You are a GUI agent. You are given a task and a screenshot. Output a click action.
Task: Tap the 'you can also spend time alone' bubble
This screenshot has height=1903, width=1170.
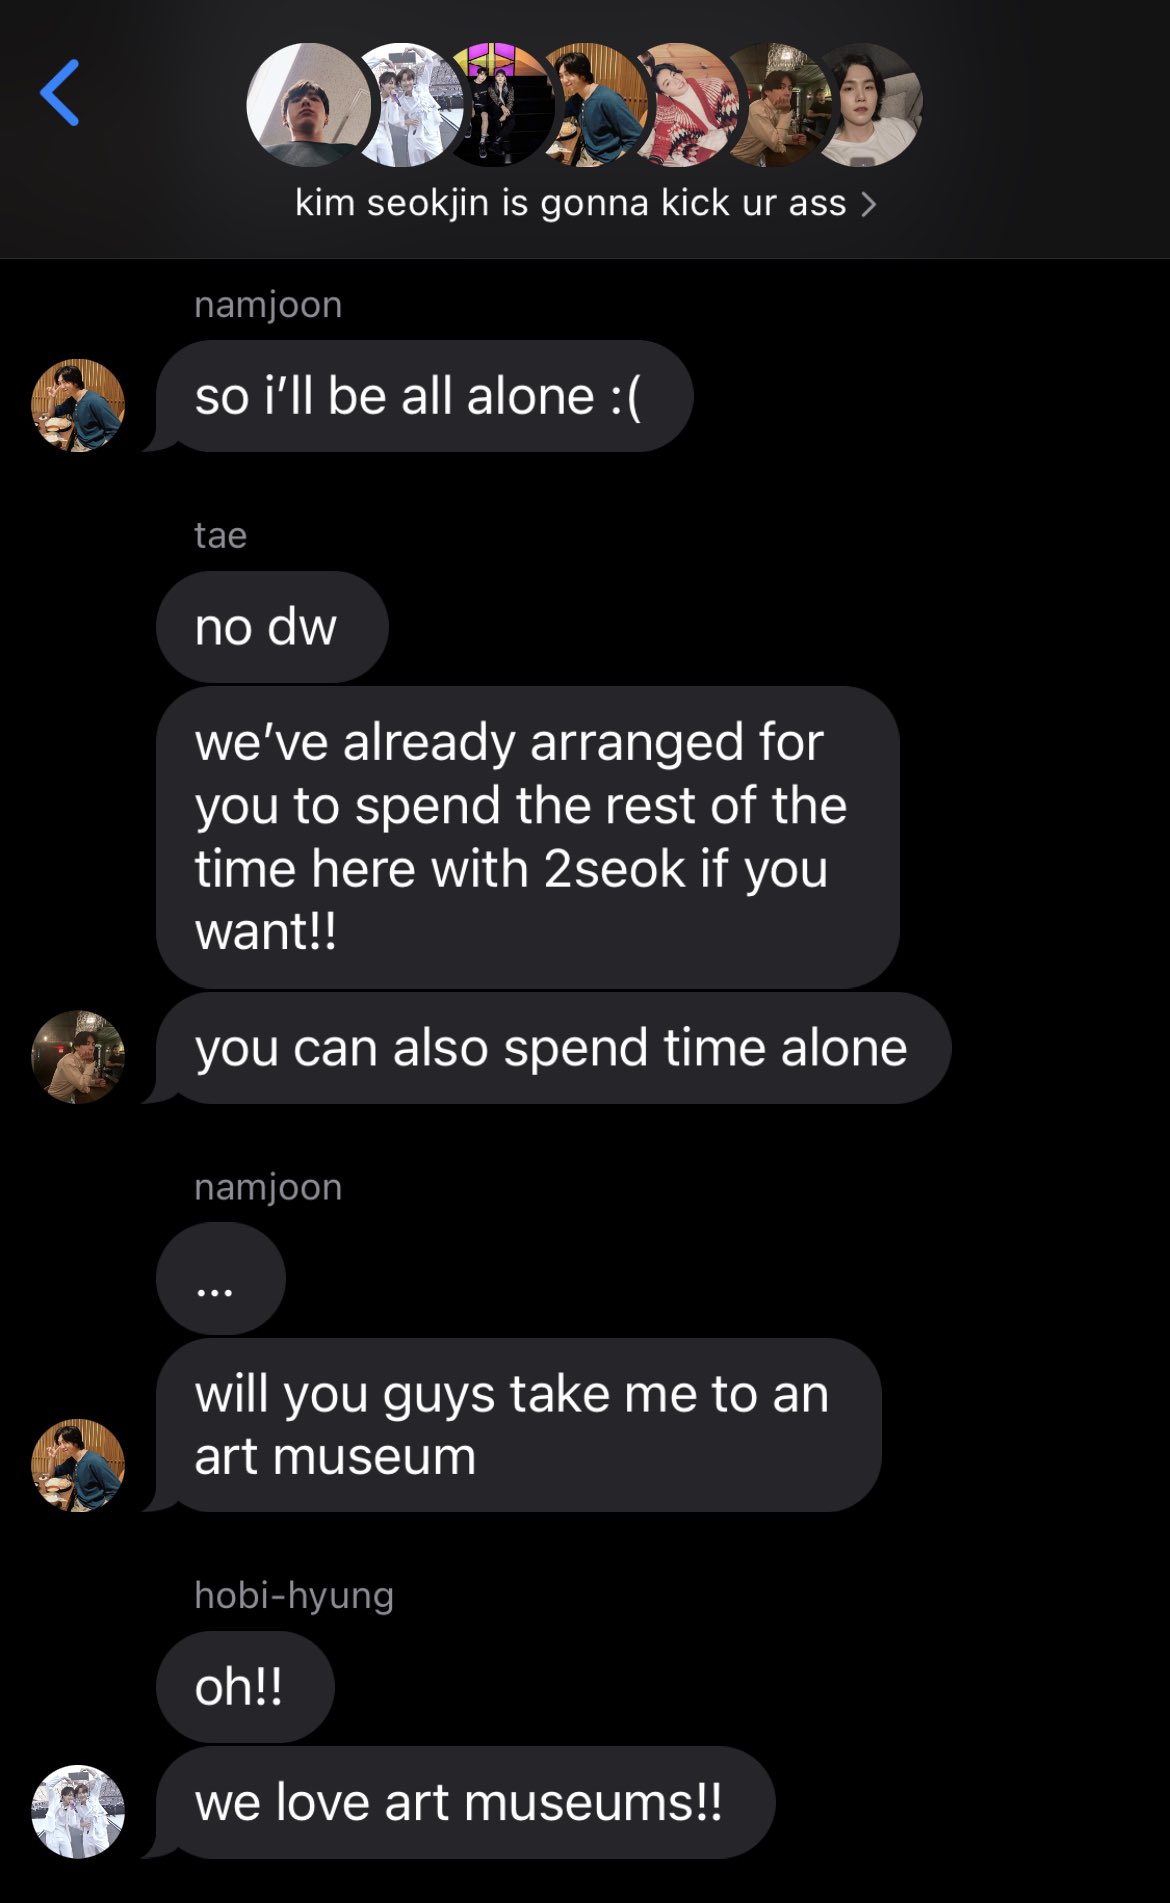(x=553, y=1048)
